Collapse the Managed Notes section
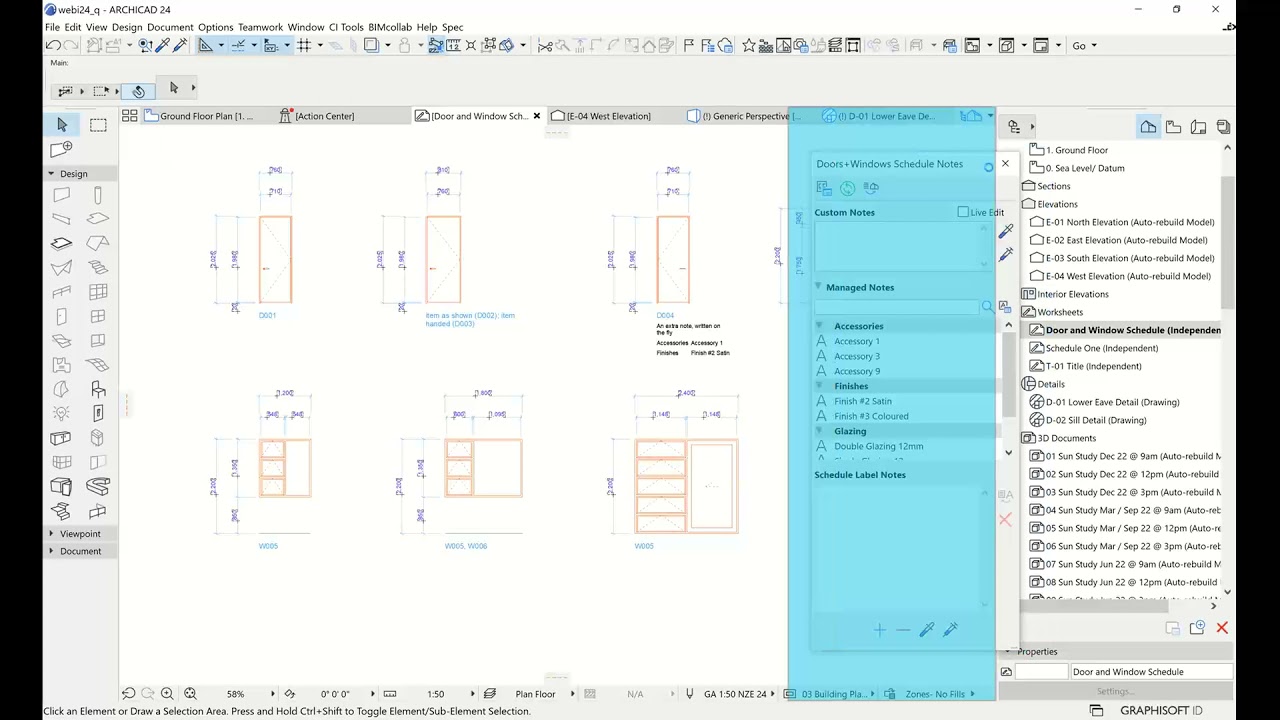Image resolution: width=1280 pixels, height=720 pixels. click(818, 287)
